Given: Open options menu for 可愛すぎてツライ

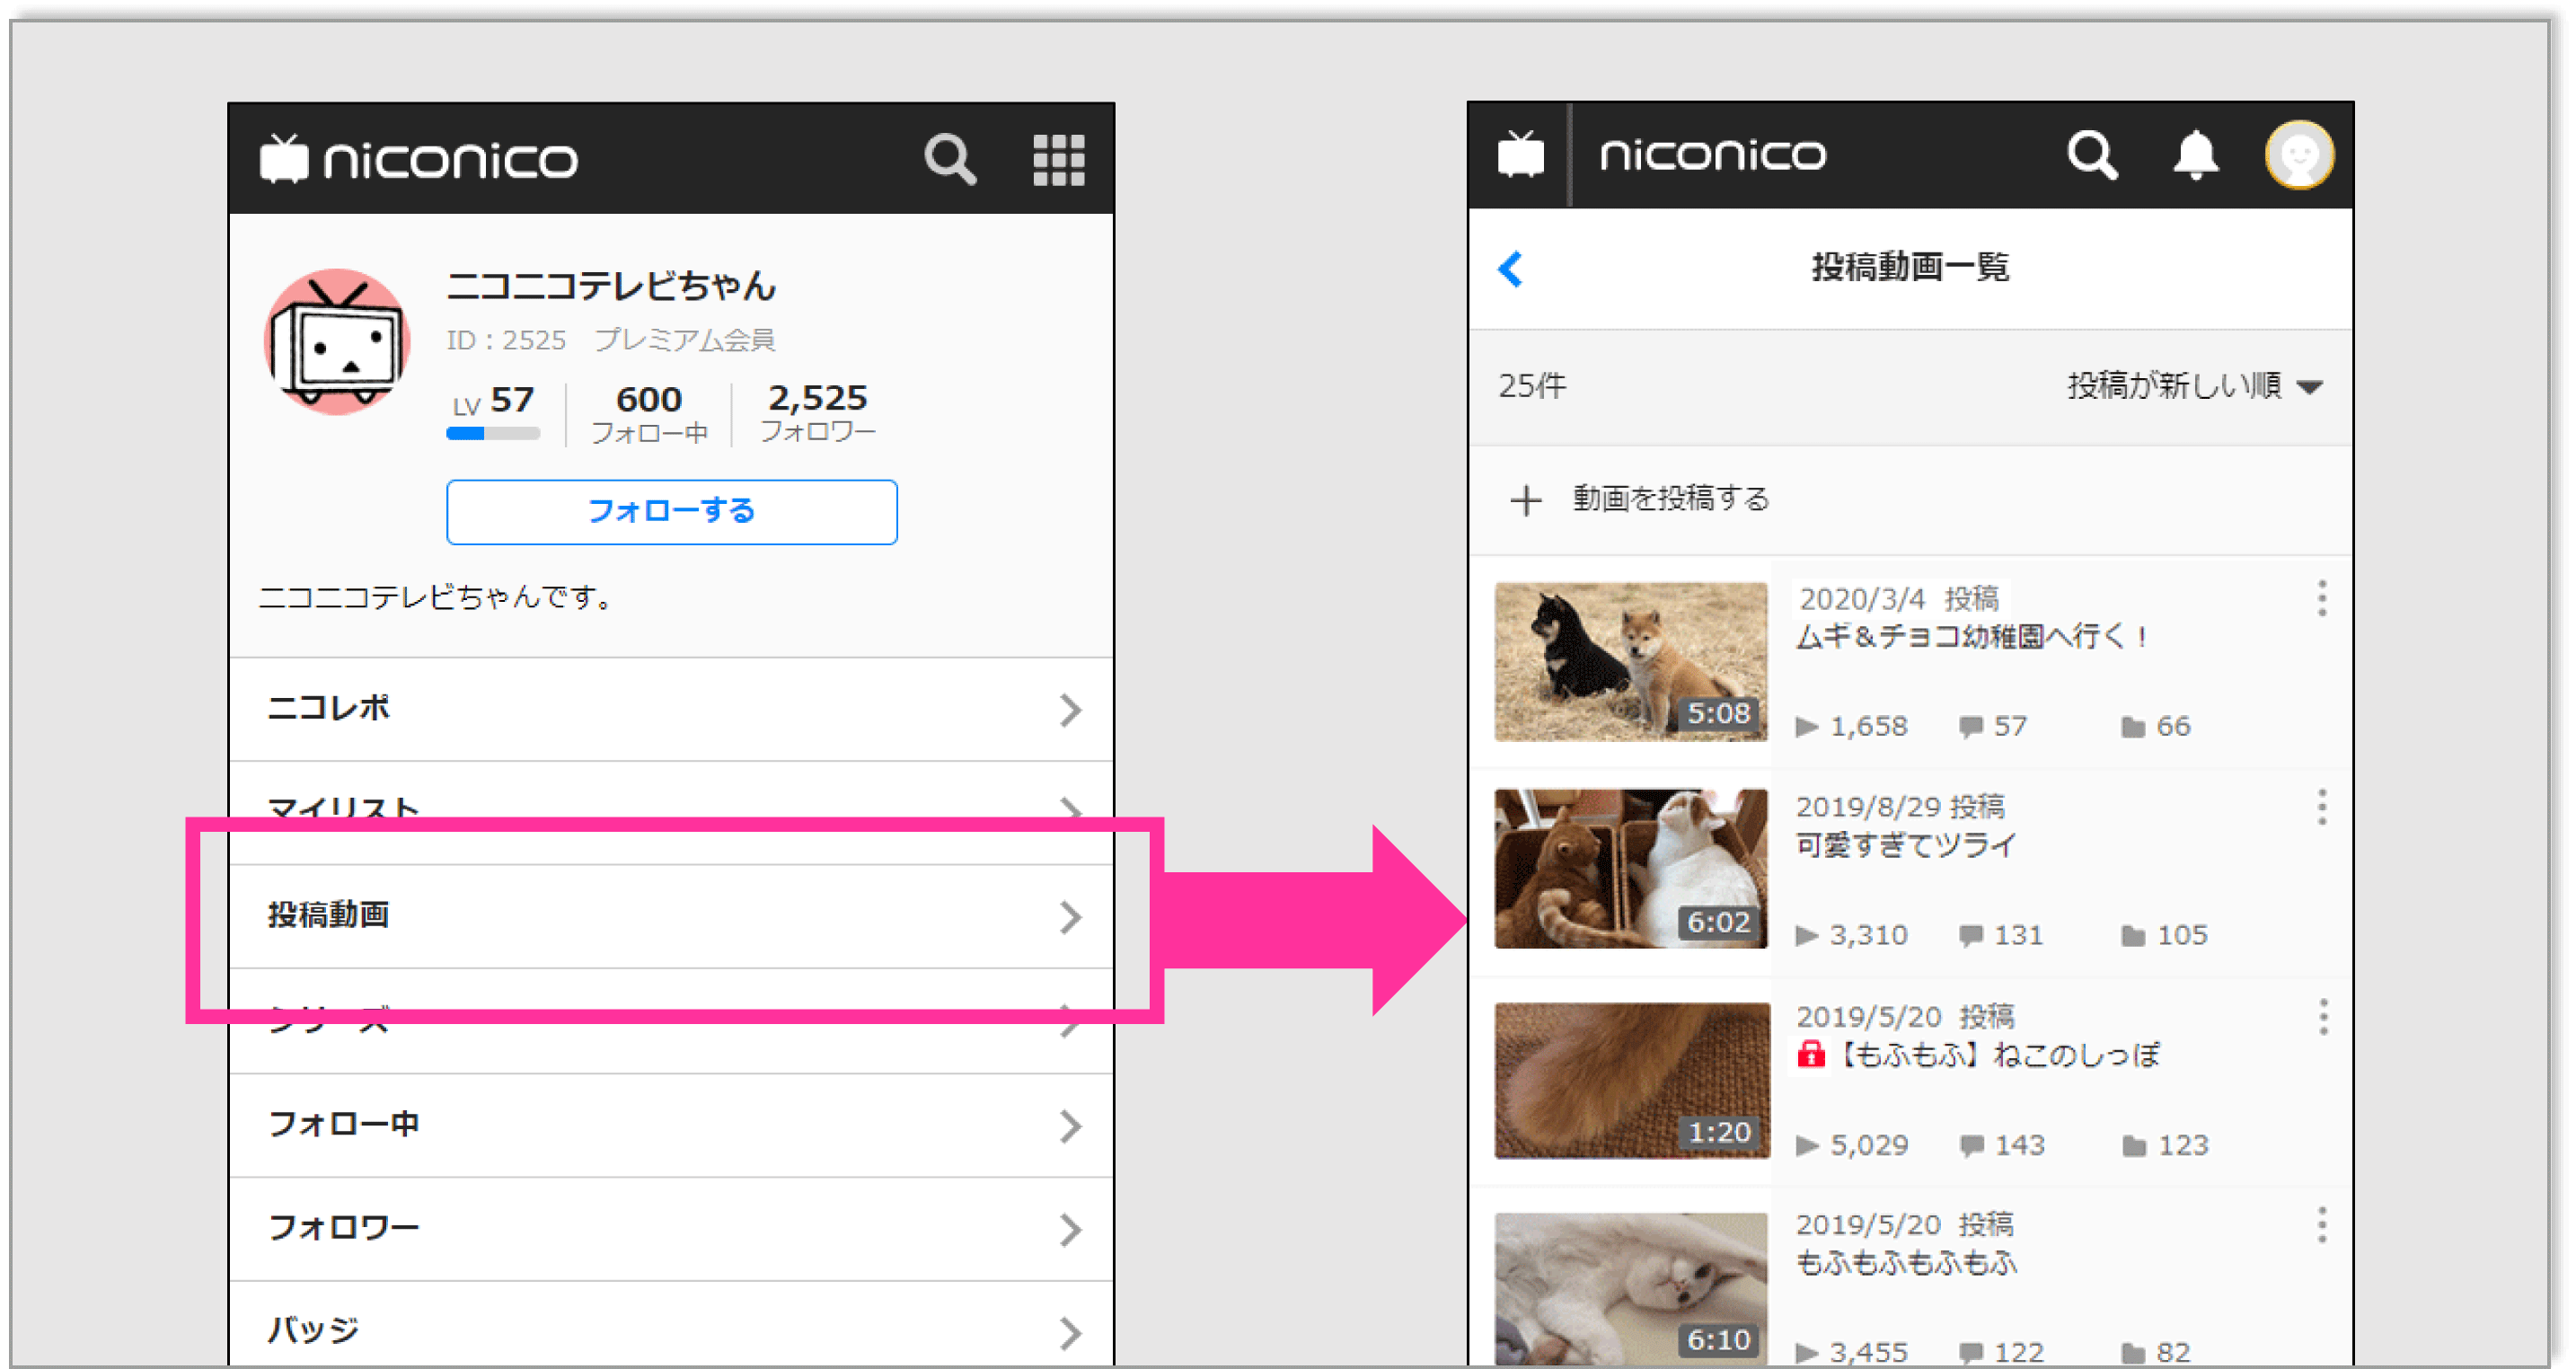Looking at the screenshot, I should tap(2322, 806).
